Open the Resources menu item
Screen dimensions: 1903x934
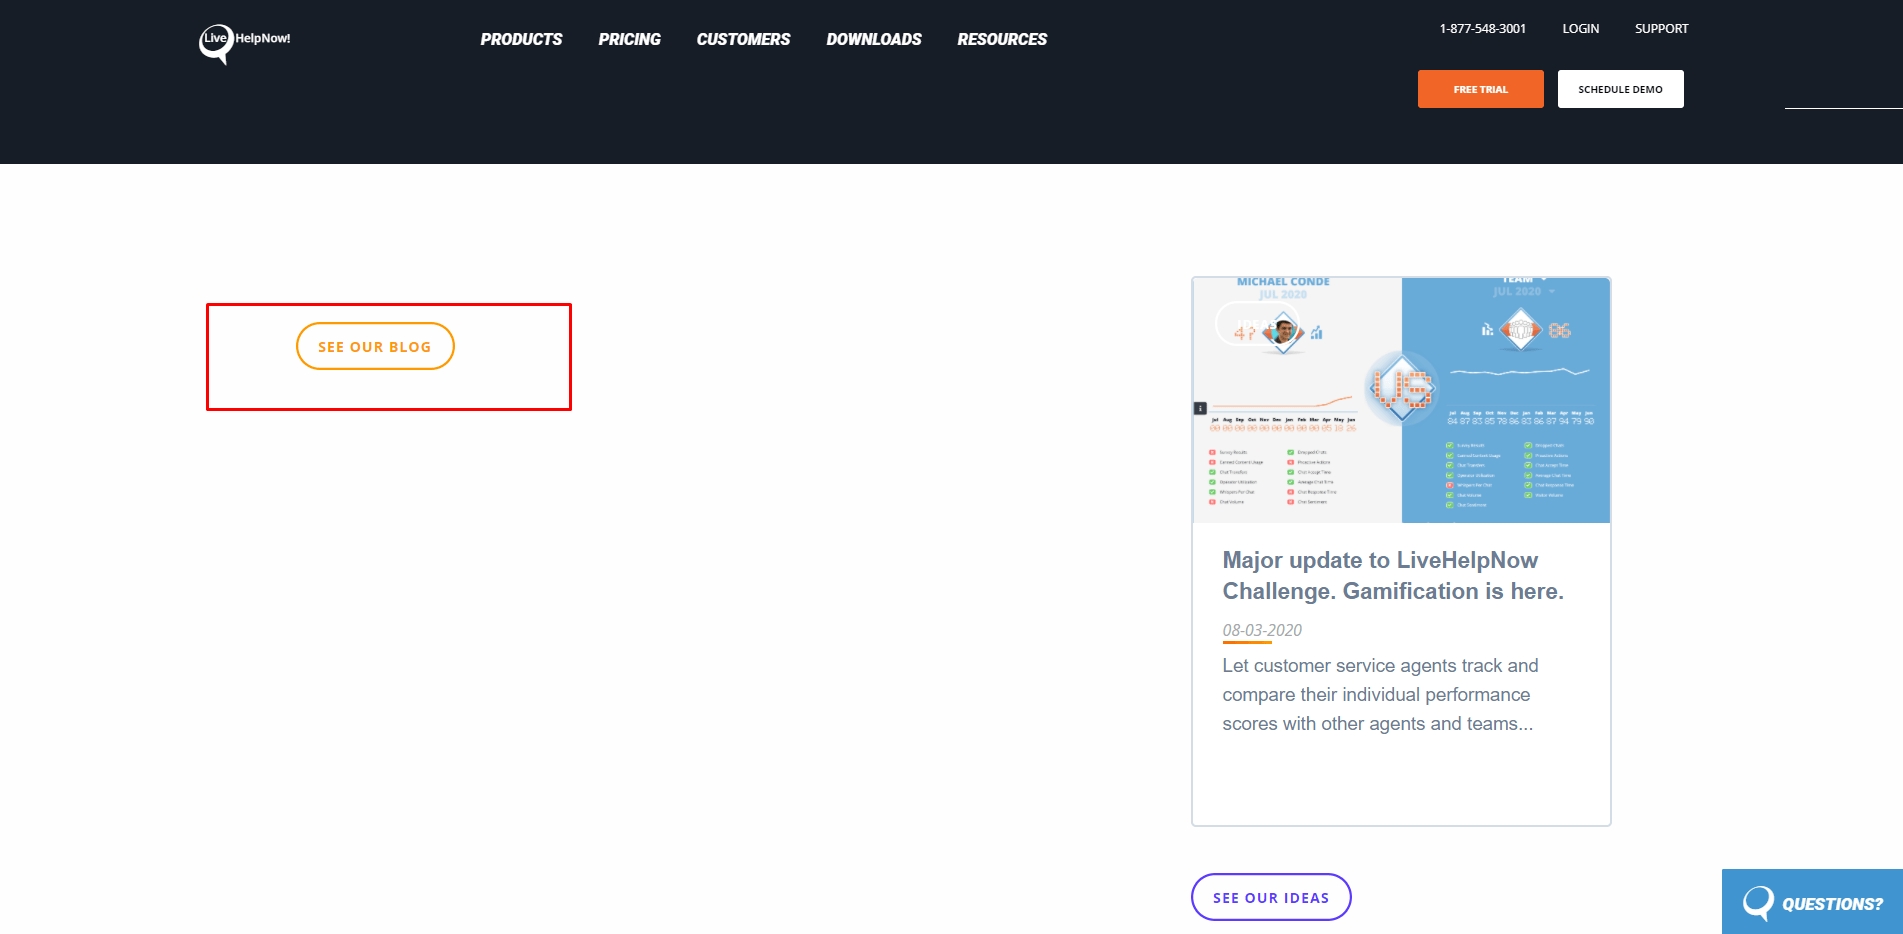tap(1002, 39)
